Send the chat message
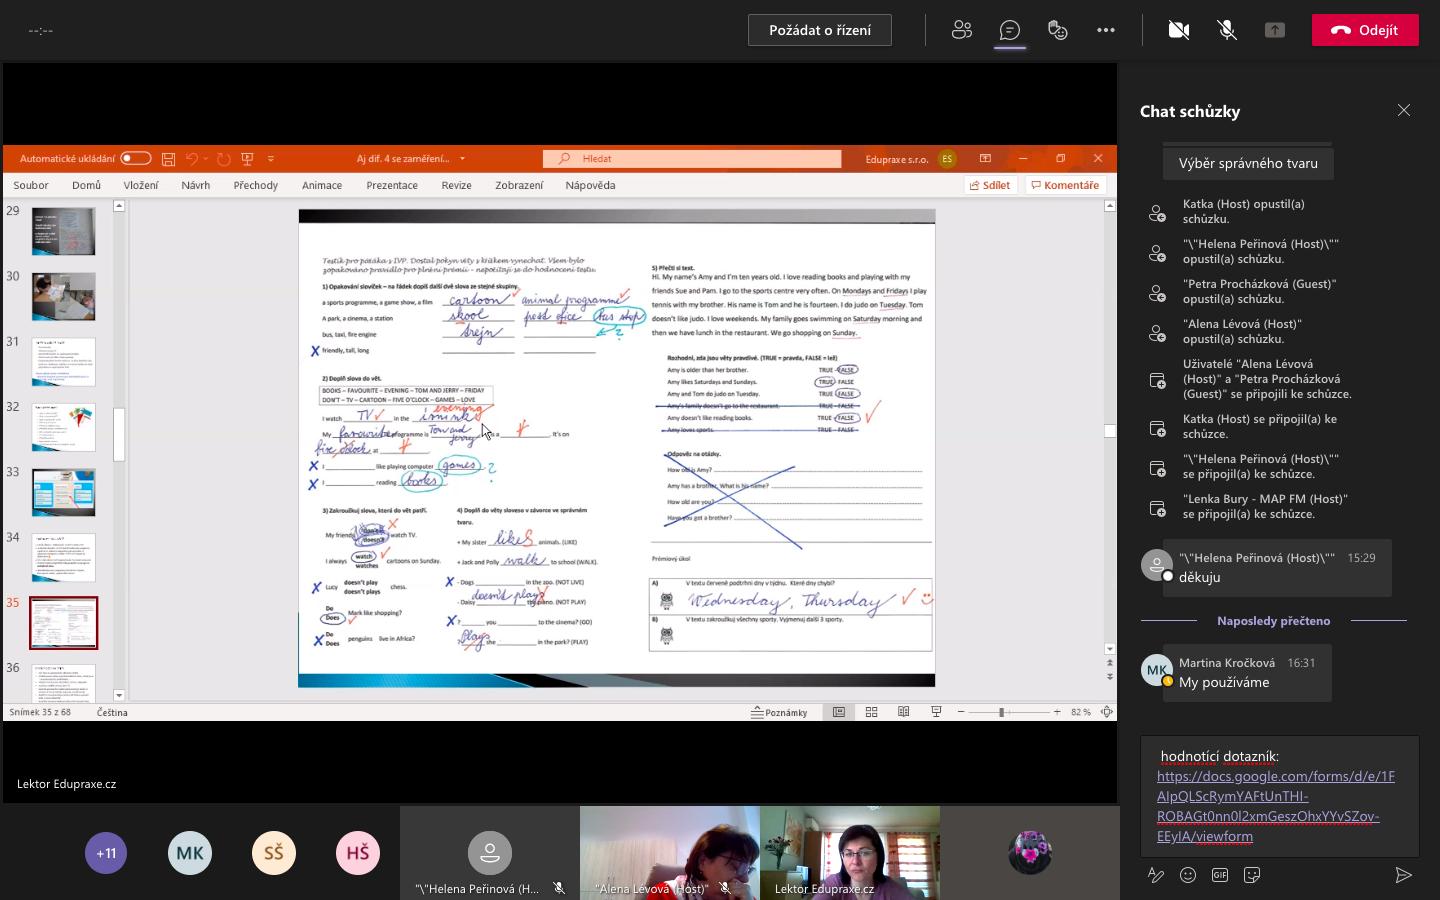The width and height of the screenshot is (1440, 900). click(x=1403, y=875)
